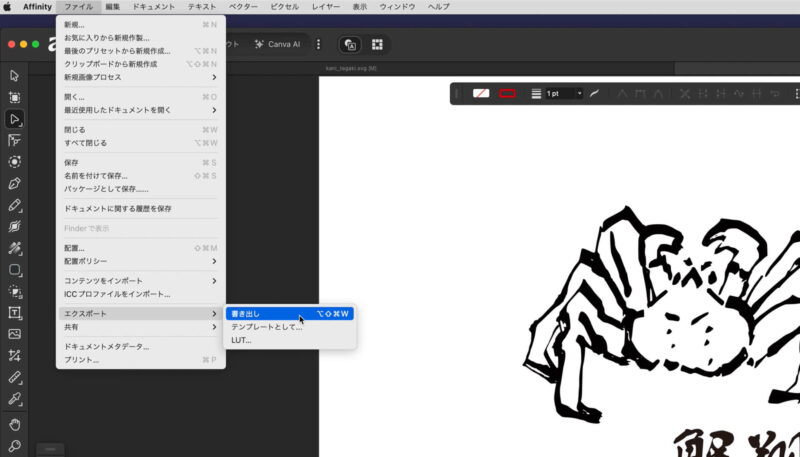Choose ICC プロファイルをインポート...
The width and height of the screenshot is (800, 457).
[x=141, y=294]
